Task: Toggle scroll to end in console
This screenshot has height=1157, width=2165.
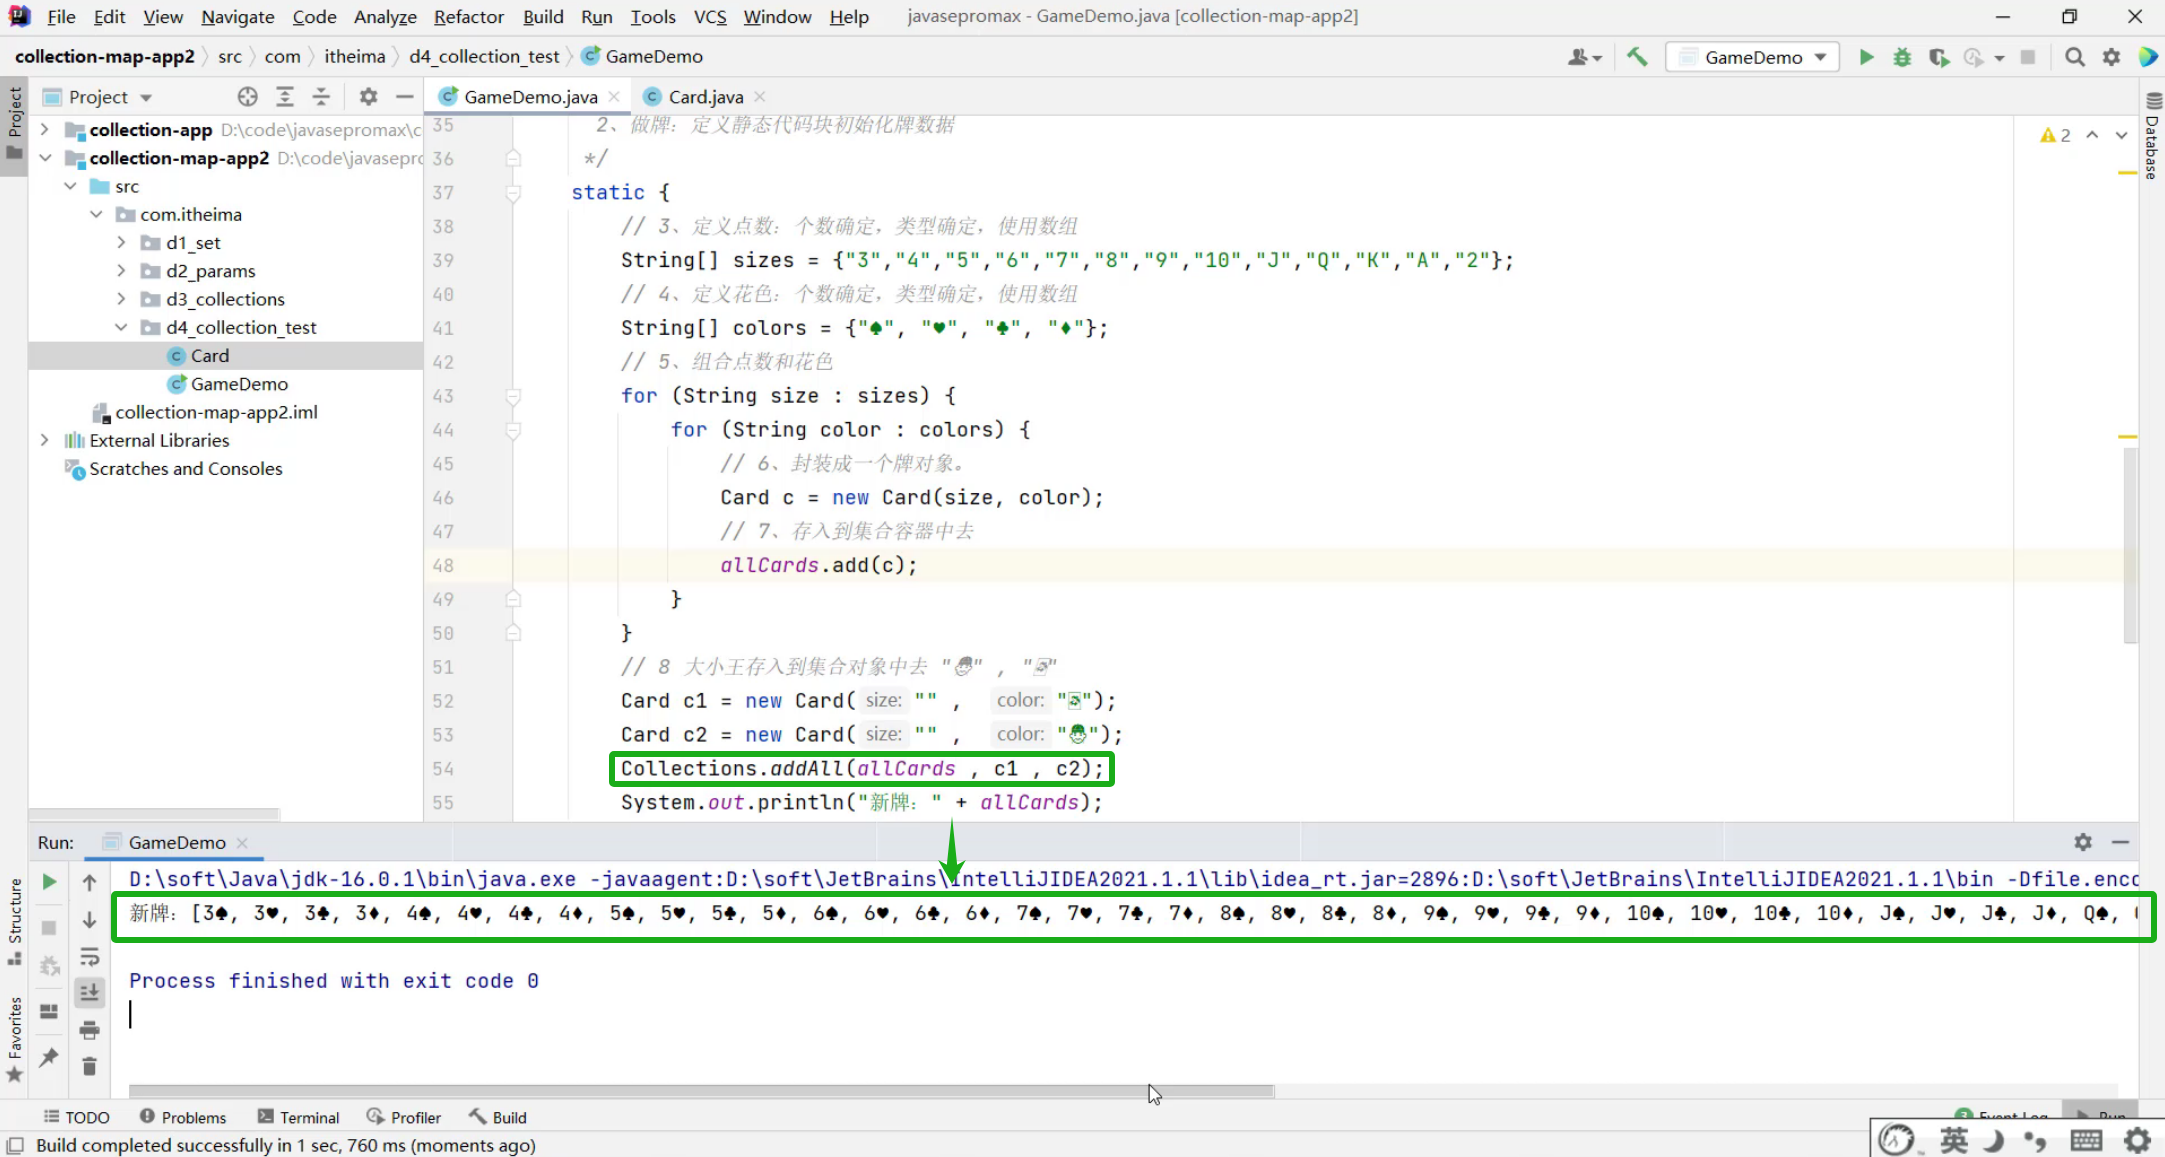Action: [89, 992]
